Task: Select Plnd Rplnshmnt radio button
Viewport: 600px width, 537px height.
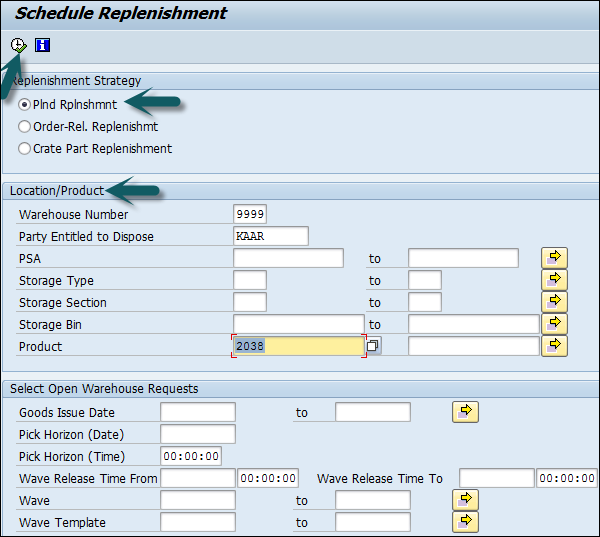Action: (x=25, y=105)
